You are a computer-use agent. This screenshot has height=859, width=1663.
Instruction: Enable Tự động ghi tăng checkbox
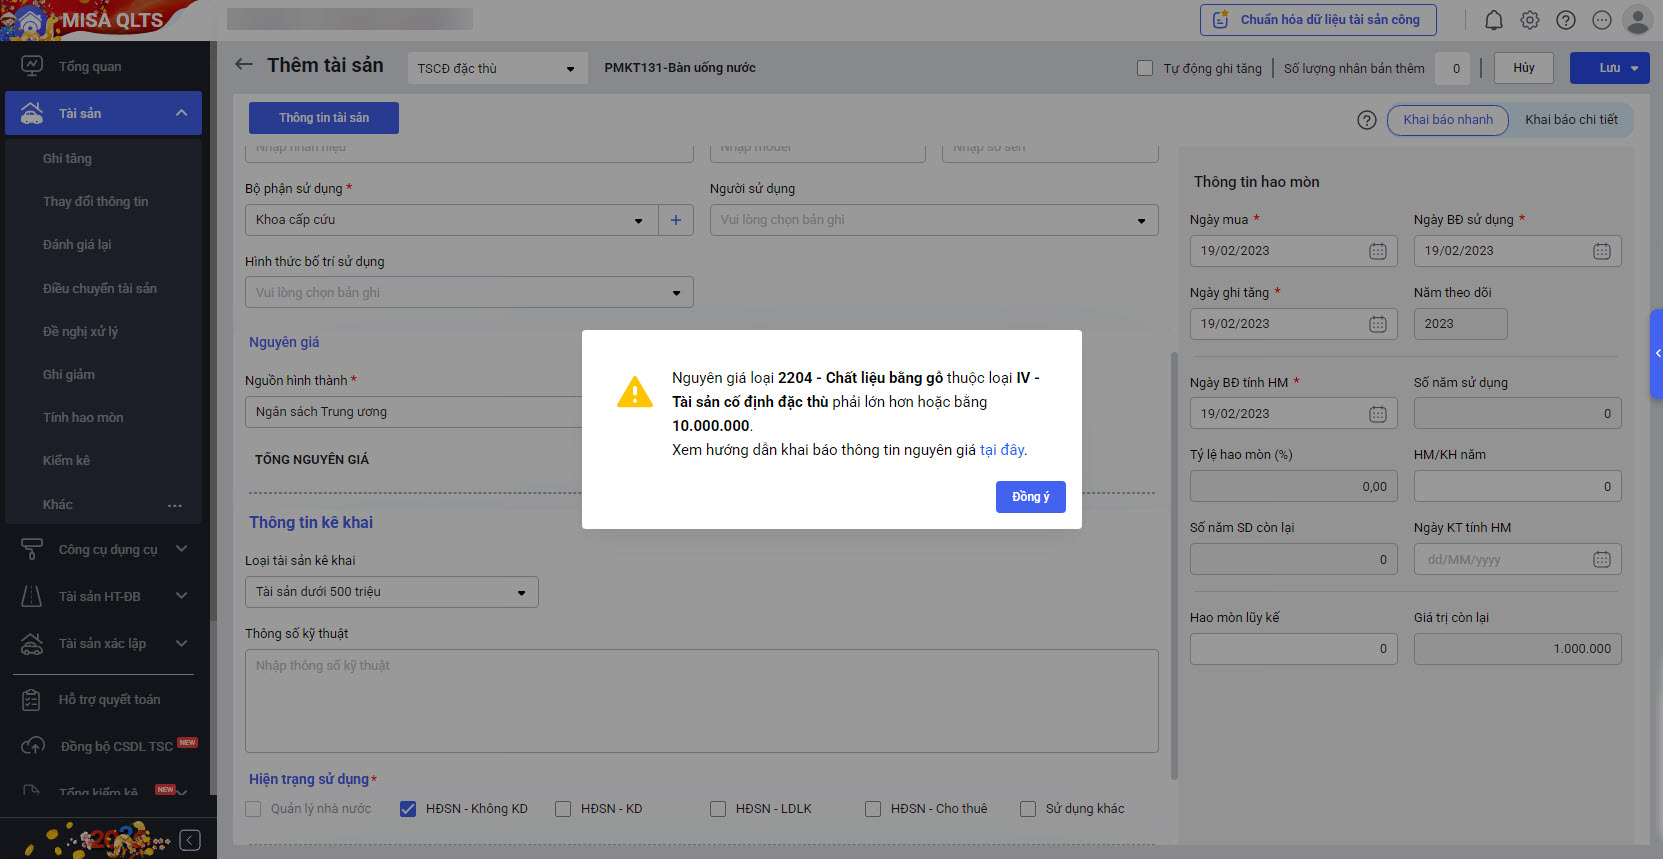click(1145, 68)
